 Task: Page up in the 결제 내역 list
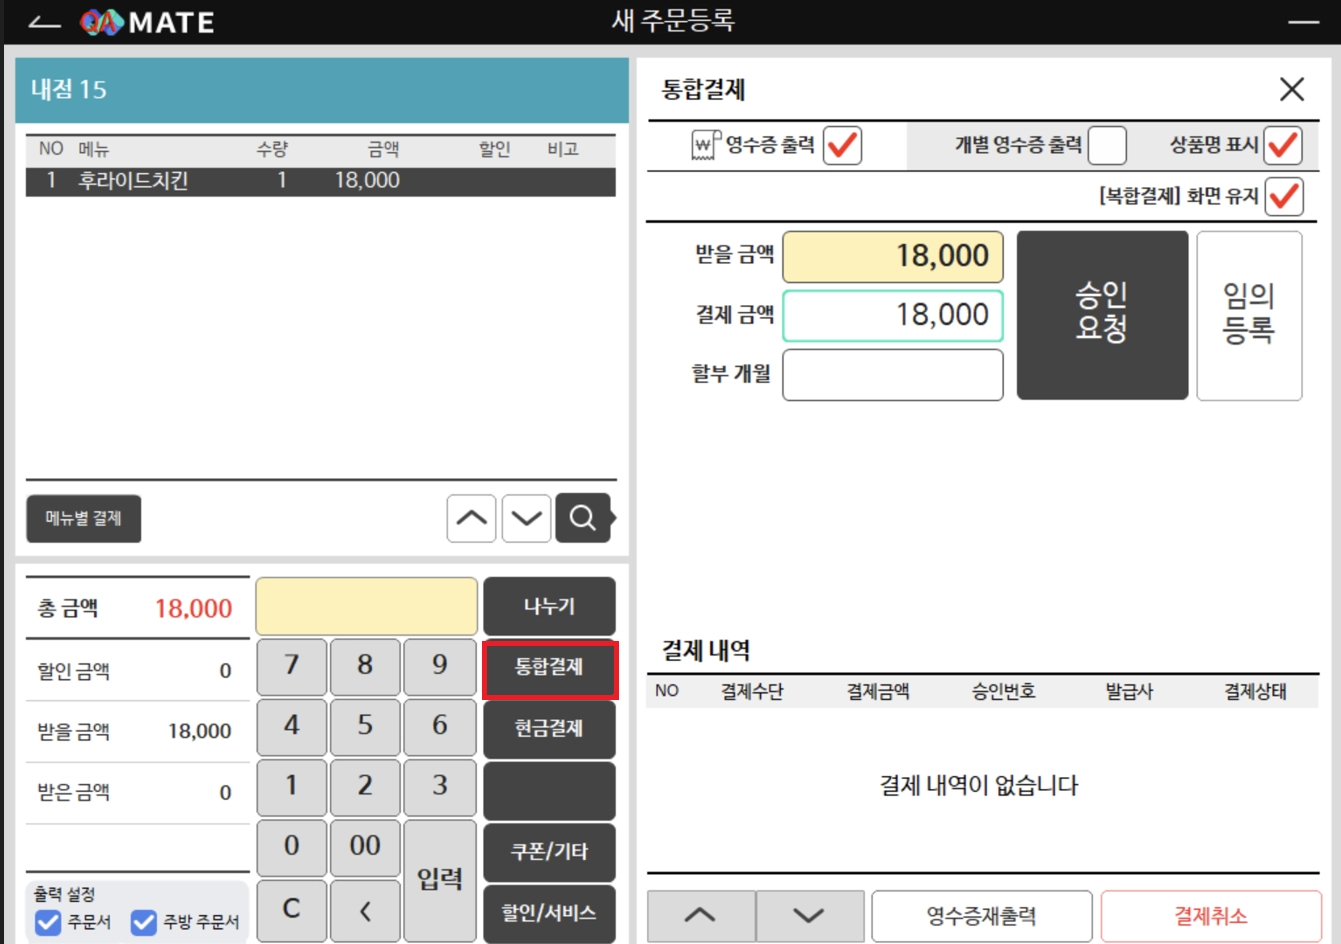coord(701,916)
